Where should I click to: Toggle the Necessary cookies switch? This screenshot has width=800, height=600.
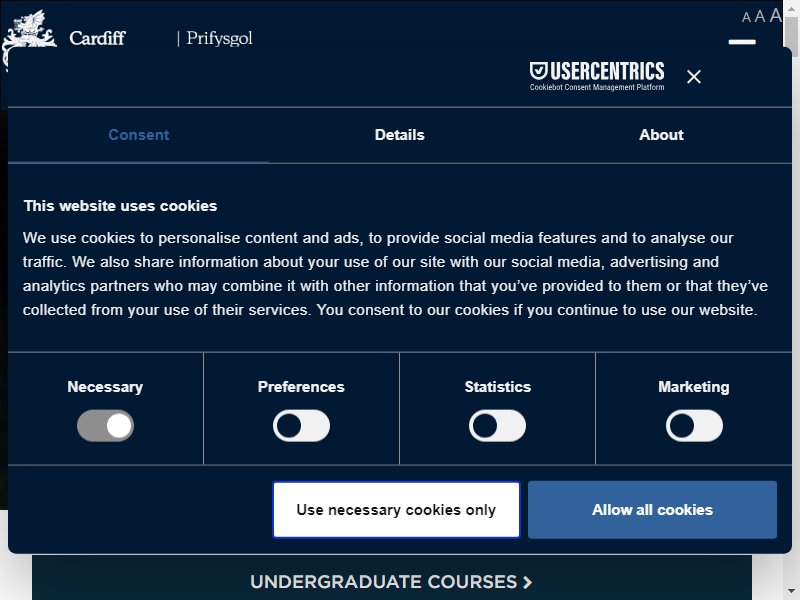(105, 426)
